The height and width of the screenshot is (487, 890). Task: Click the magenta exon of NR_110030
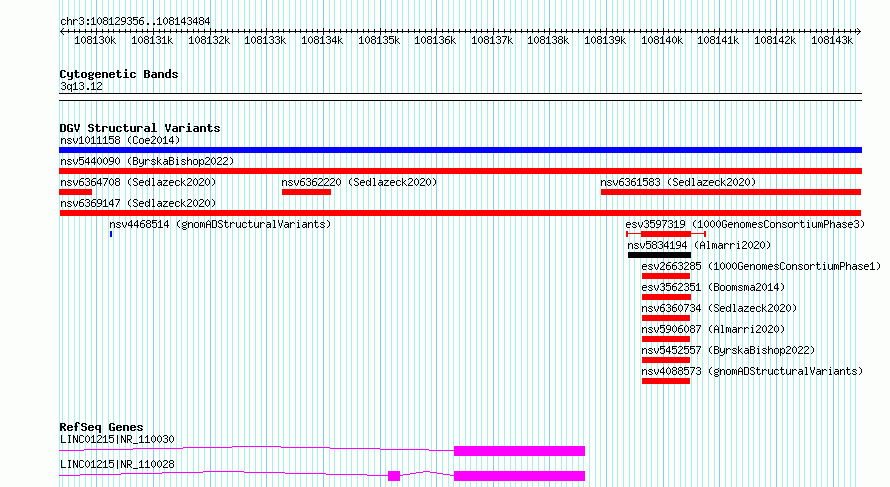coord(519,451)
